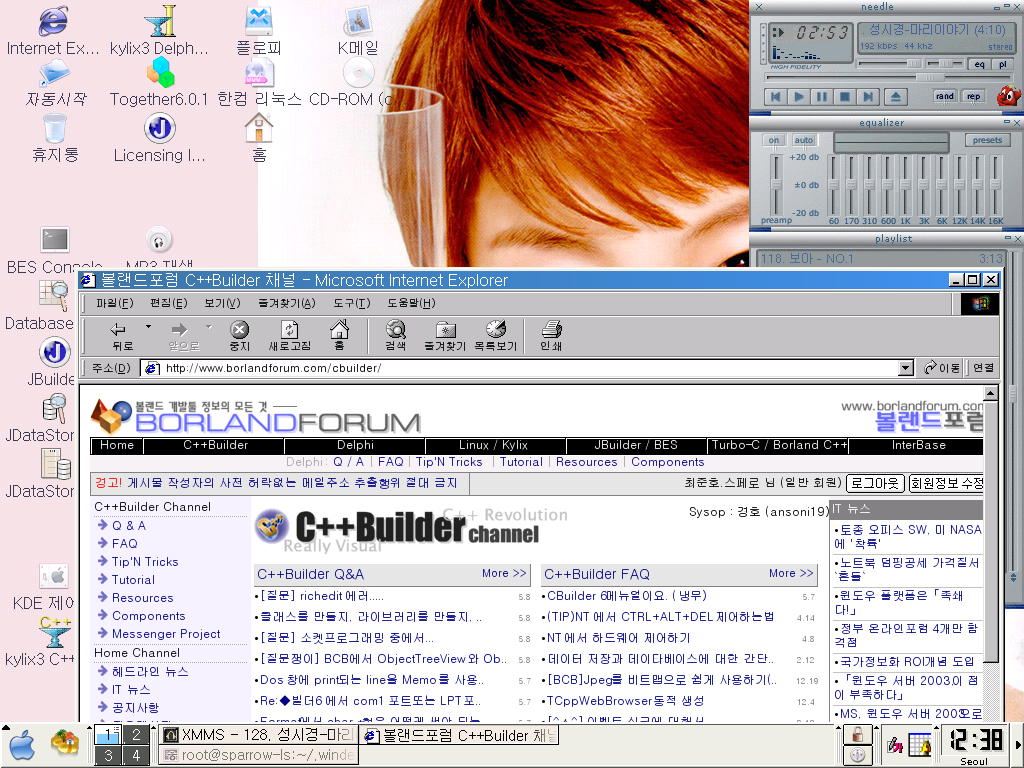Print the page with the 인쇄 button
This screenshot has height=768, width=1024.
coord(551,336)
